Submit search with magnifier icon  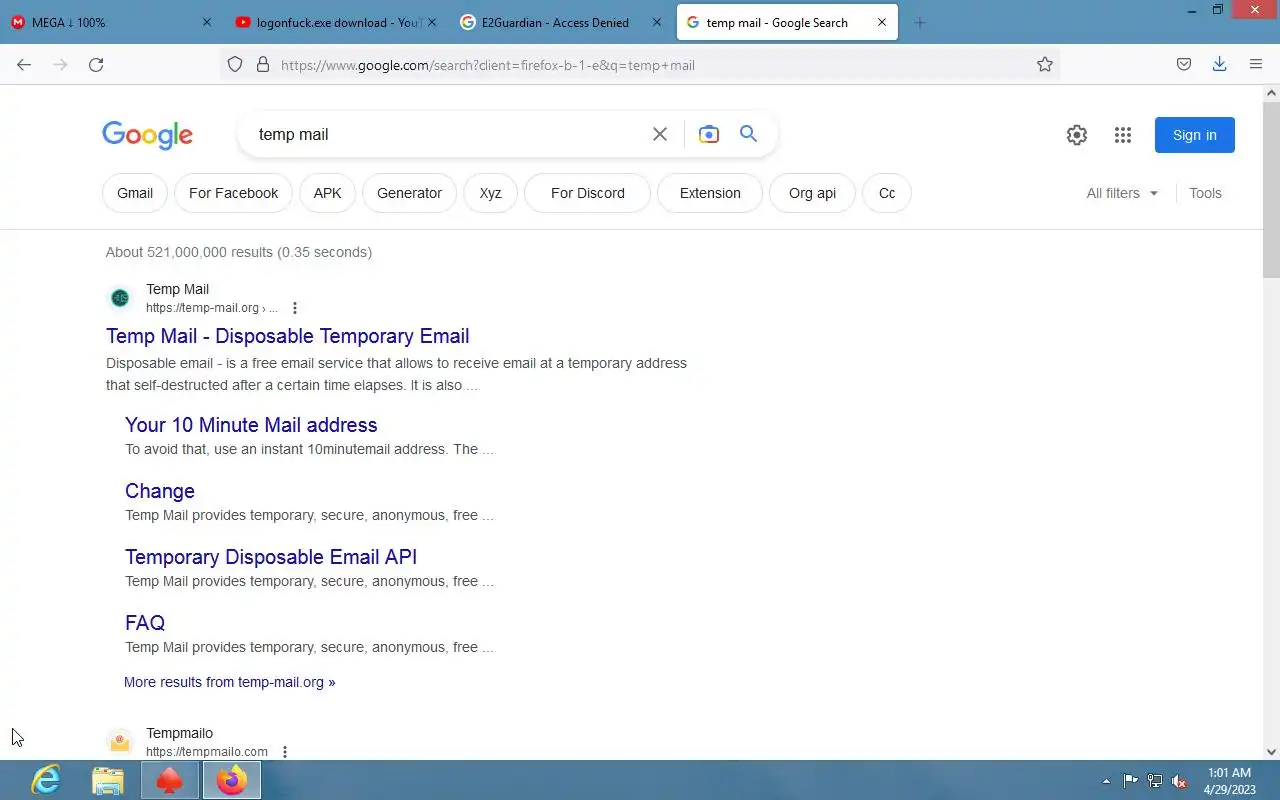pos(748,134)
